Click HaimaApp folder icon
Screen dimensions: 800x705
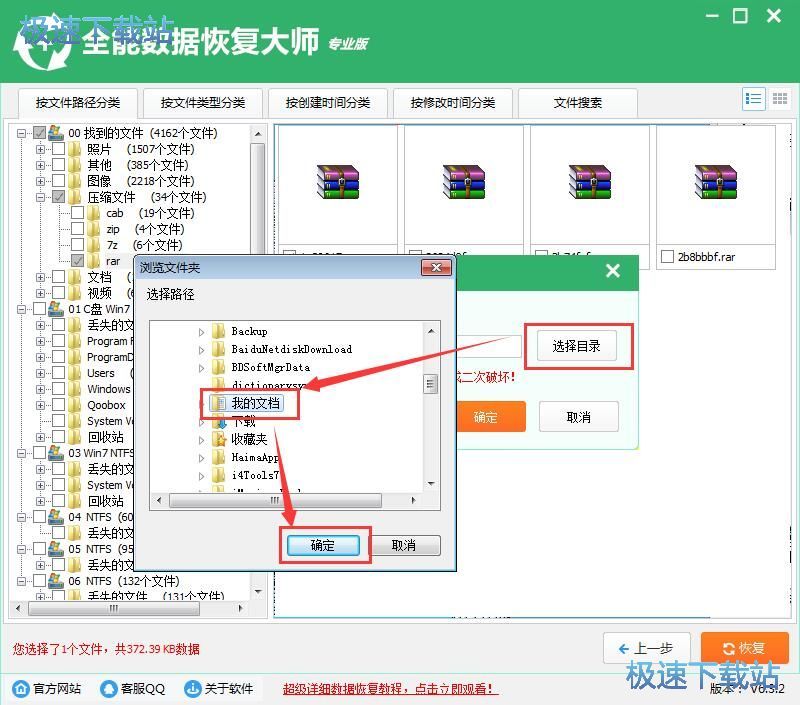coord(219,457)
